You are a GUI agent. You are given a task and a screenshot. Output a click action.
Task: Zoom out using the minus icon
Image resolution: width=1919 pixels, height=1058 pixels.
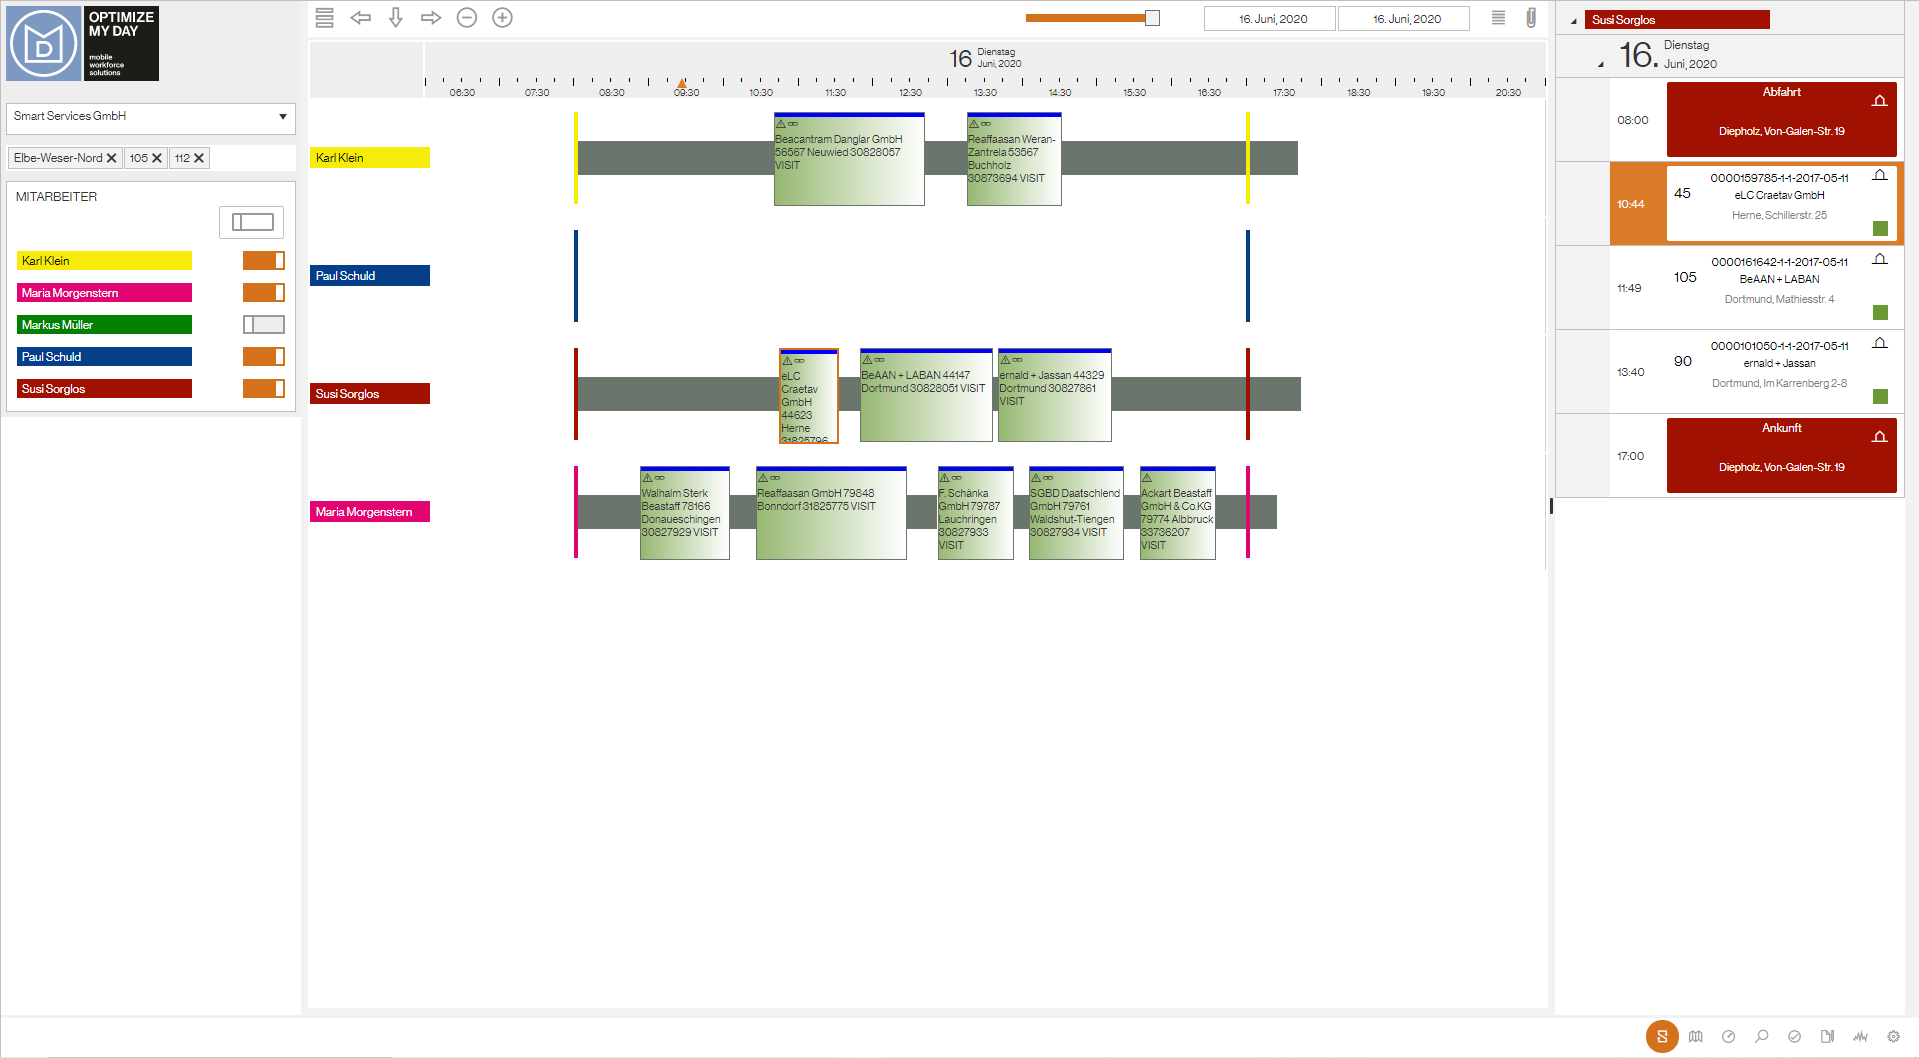pyautogui.click(x=466, y=17)
